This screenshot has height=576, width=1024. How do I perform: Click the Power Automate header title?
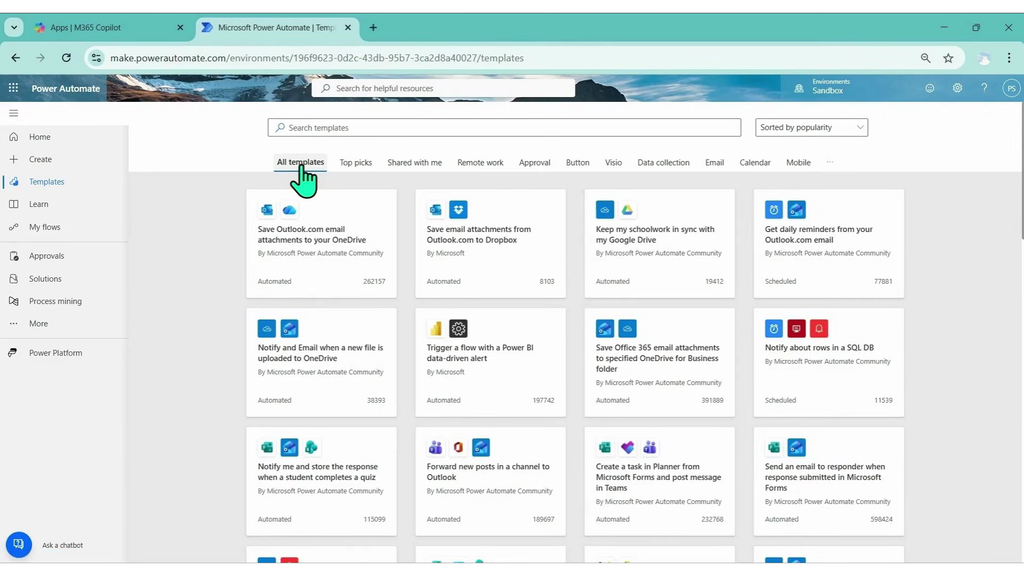click(66, 89)
